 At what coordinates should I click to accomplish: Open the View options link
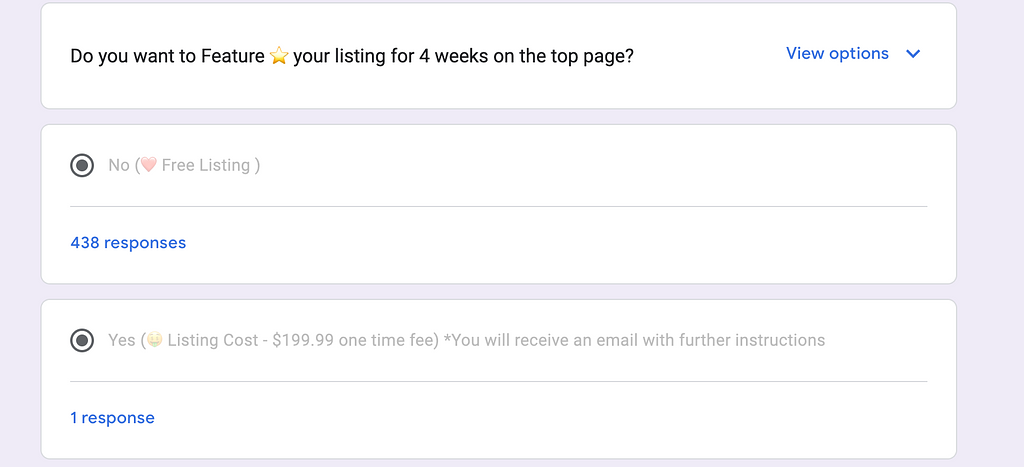[x=837, y=54]
